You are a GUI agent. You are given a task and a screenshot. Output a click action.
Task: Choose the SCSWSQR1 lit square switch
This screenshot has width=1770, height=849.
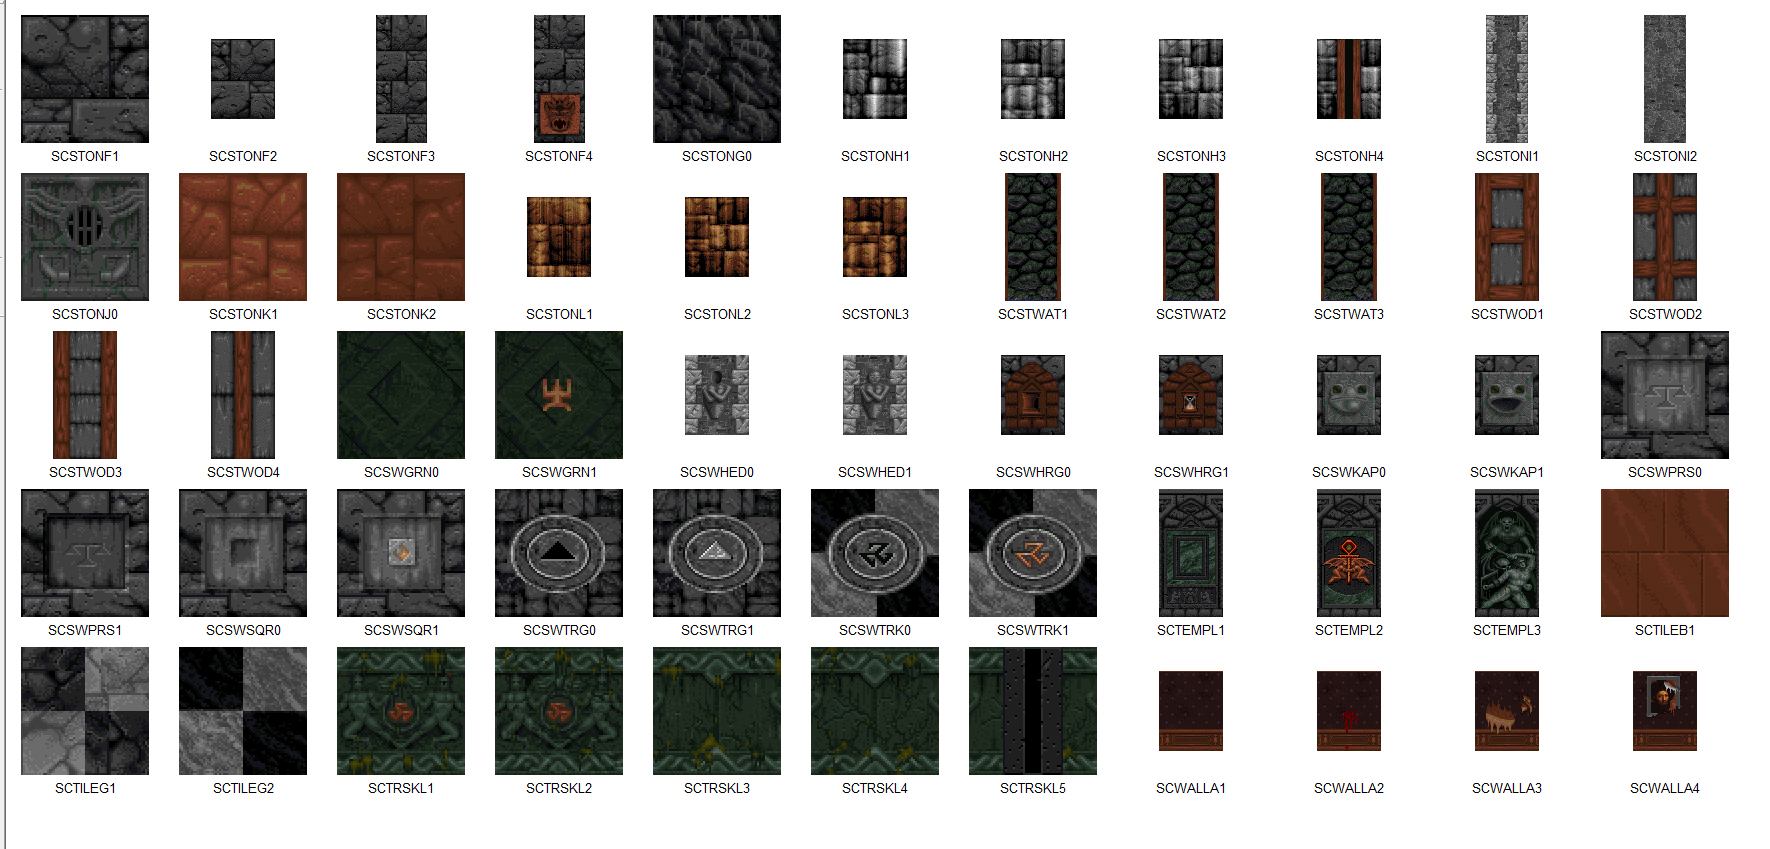point(401,553)
